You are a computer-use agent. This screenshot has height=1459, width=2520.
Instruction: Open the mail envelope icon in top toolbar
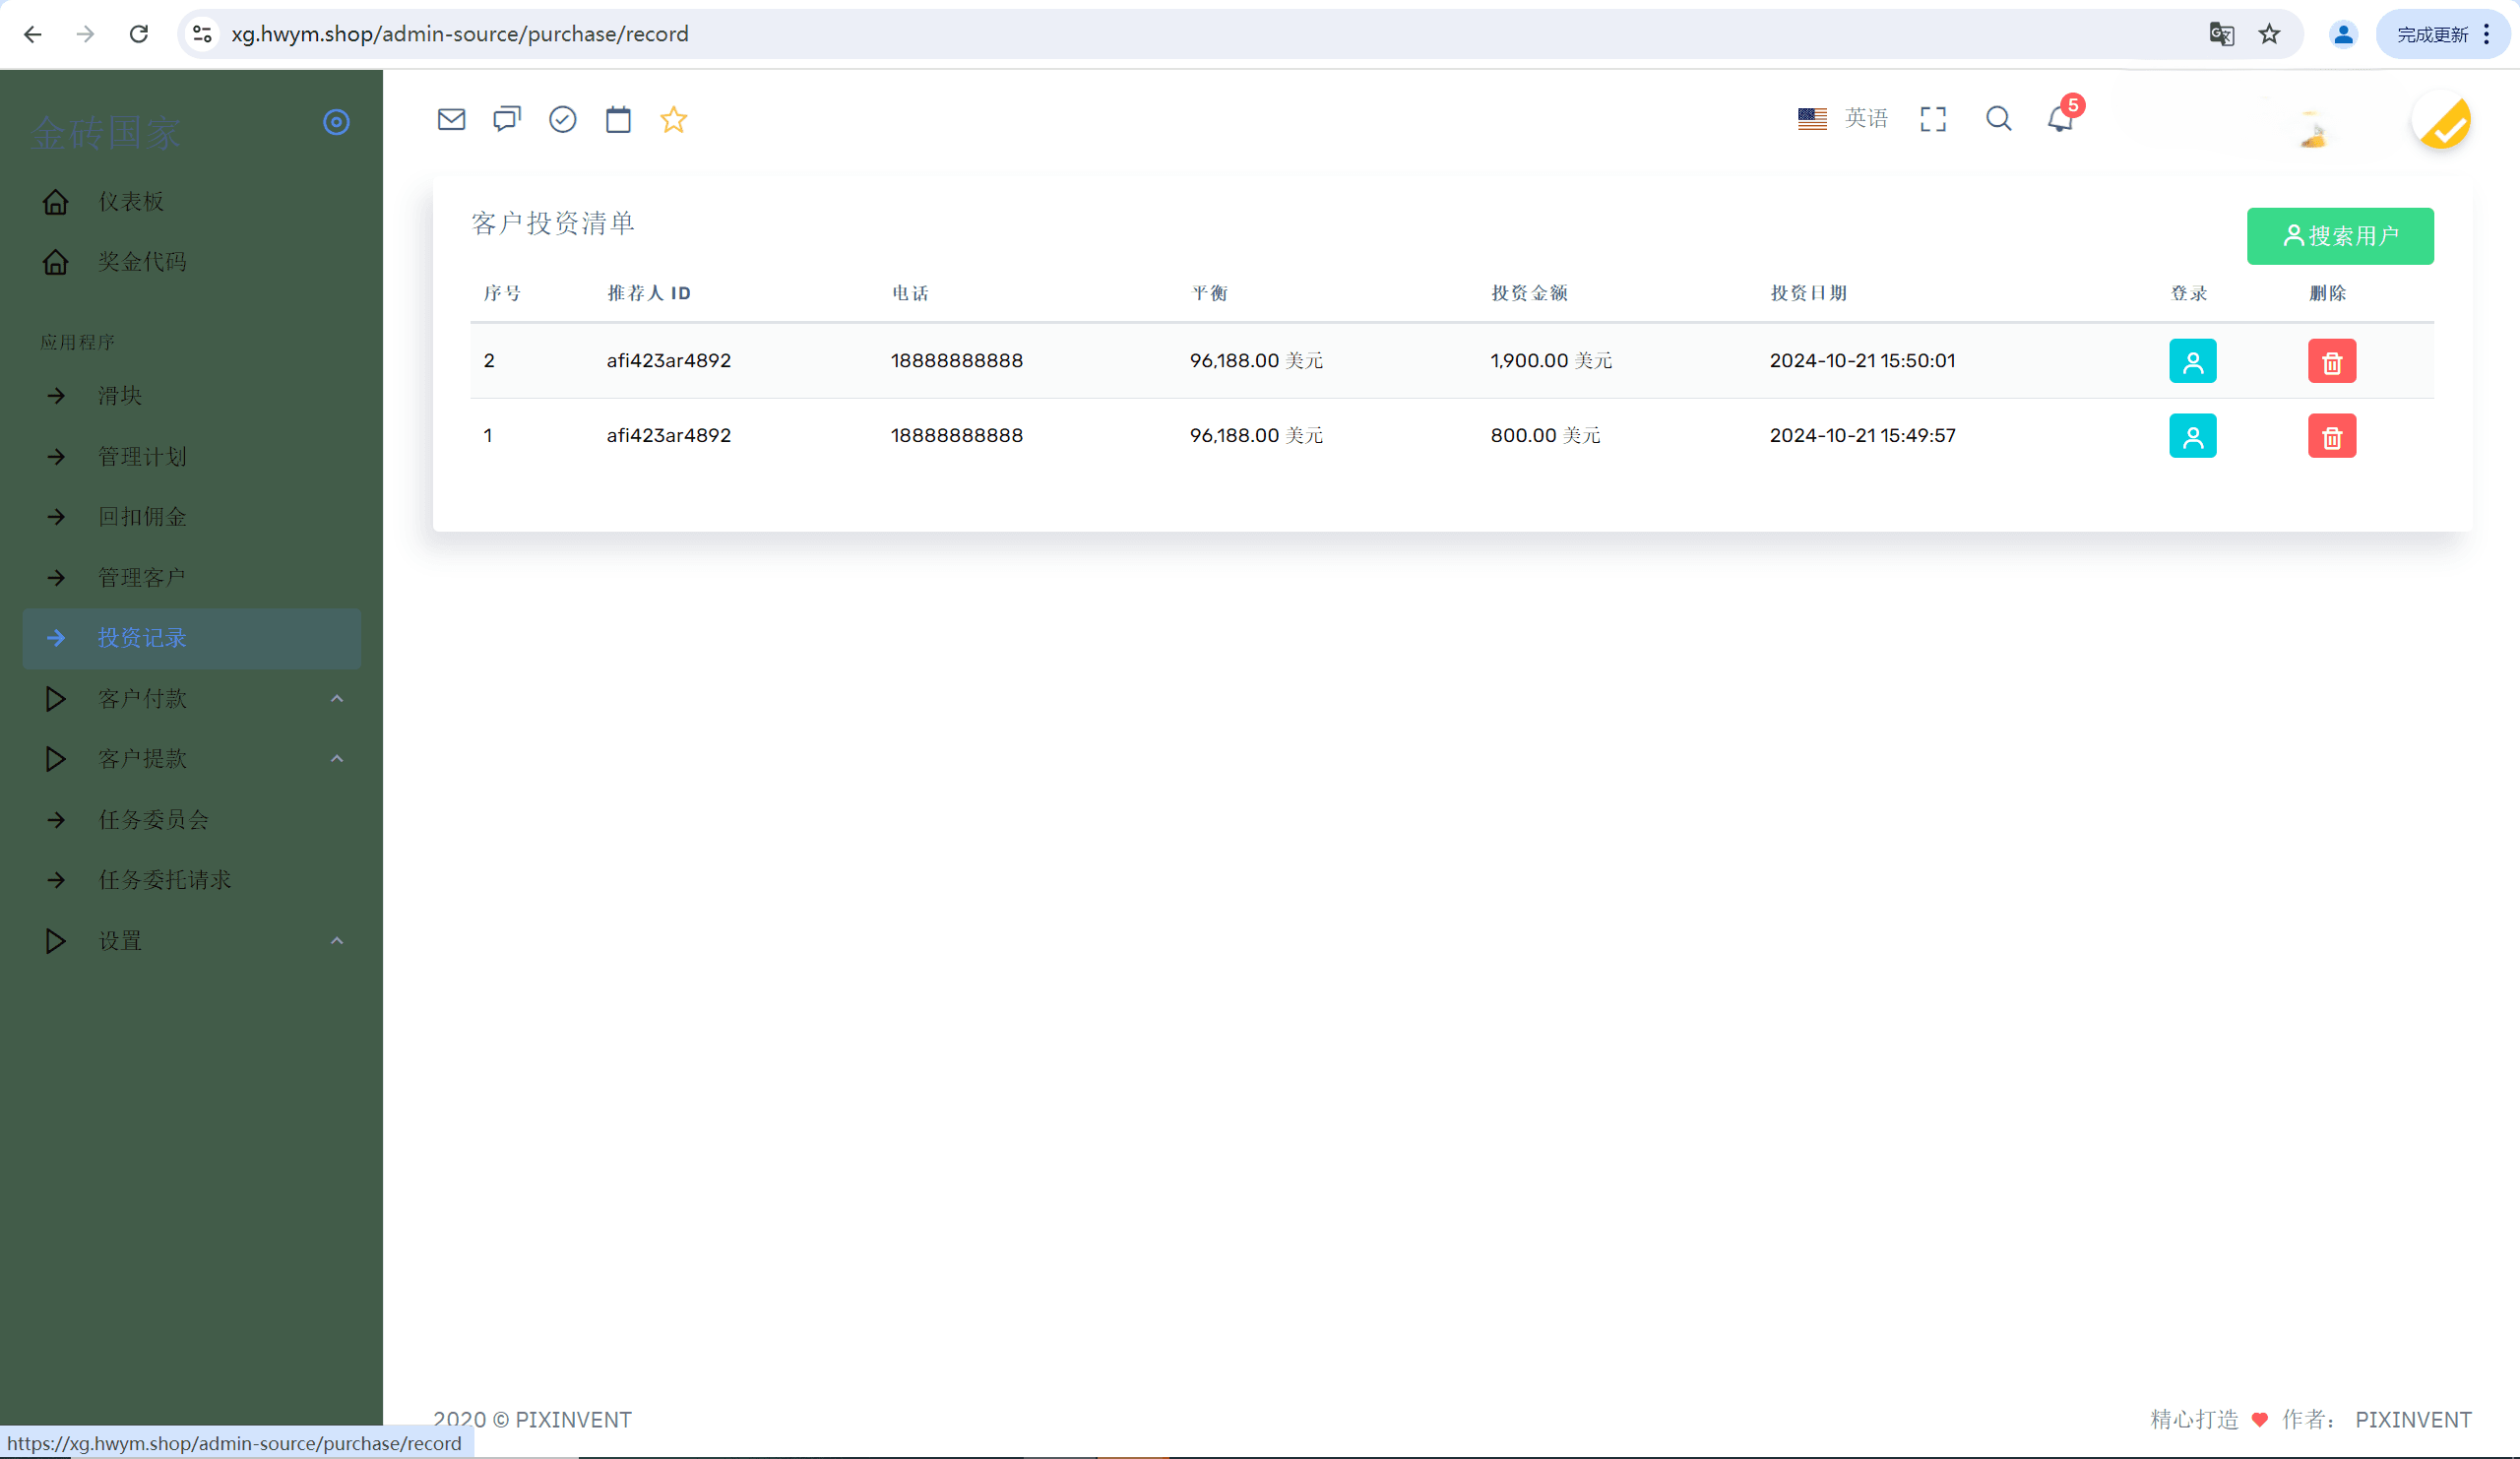pos(451,120)
